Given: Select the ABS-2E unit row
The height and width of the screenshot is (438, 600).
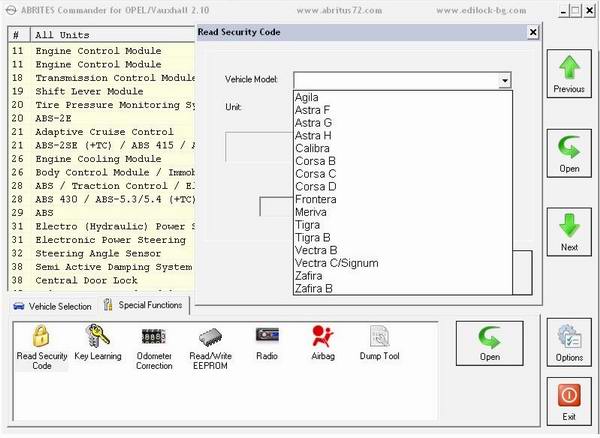Looking at the screenshot, I should coord(102,118).
